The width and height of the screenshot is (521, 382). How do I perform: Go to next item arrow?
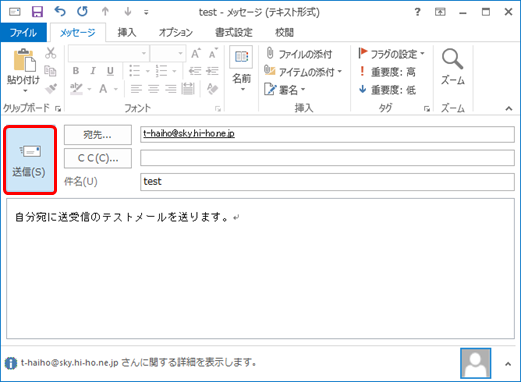128,12
